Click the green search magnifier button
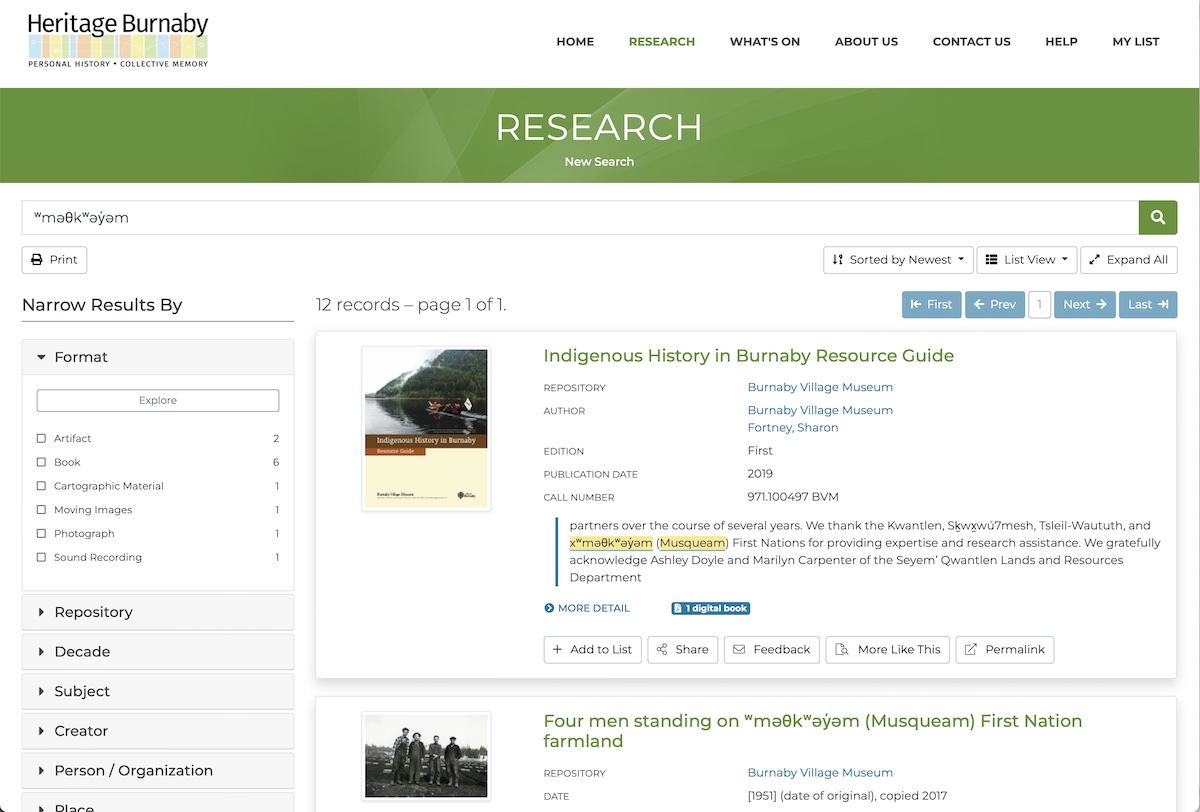Screen dimensions: 1200x812 tap(1158, 217)
